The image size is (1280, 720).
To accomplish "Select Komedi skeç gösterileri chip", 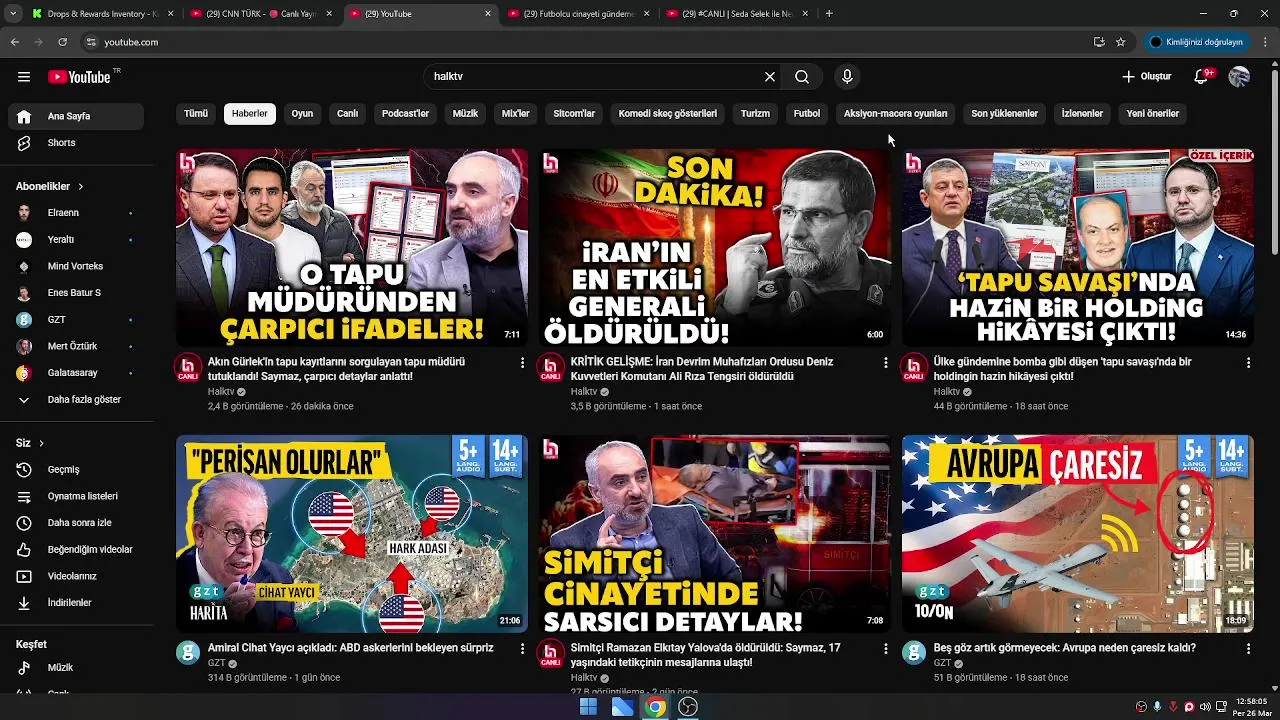I will 668,114.
